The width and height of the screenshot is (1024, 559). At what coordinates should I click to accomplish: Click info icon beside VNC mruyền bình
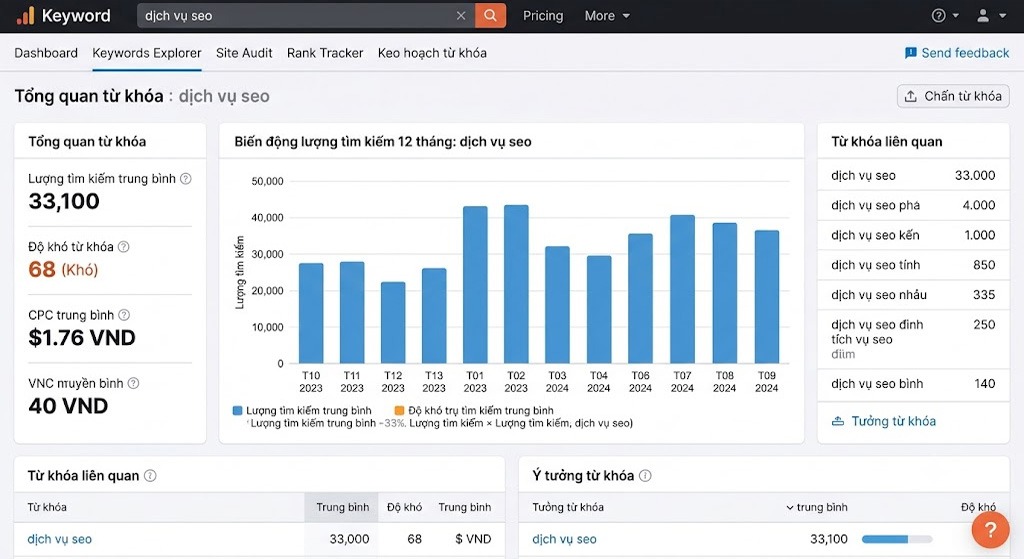[x=133, y=383]
